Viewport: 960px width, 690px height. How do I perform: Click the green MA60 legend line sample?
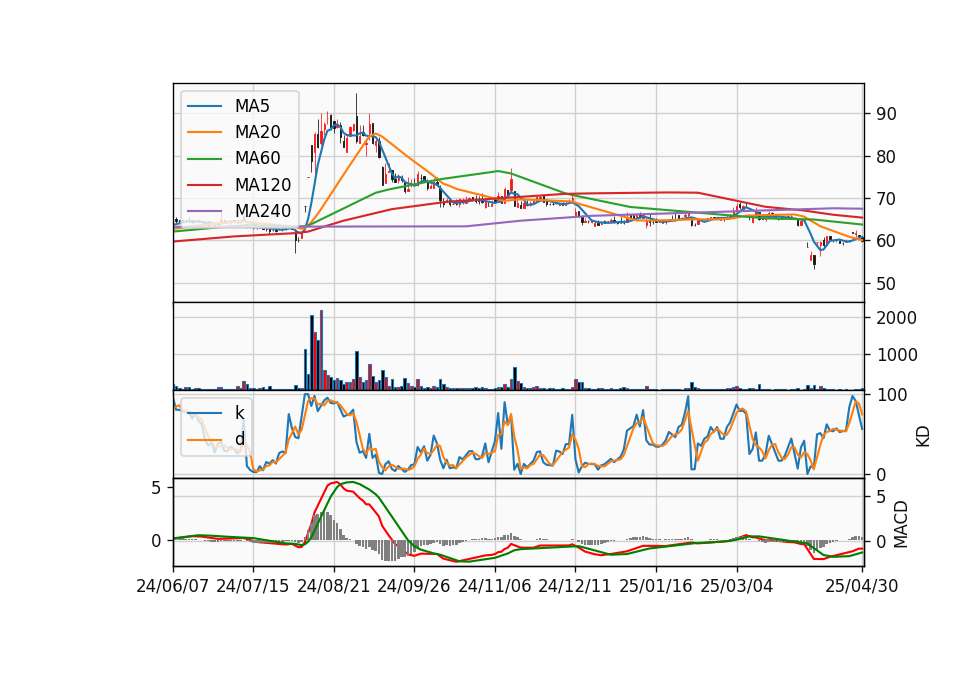[x=204, y=159]
